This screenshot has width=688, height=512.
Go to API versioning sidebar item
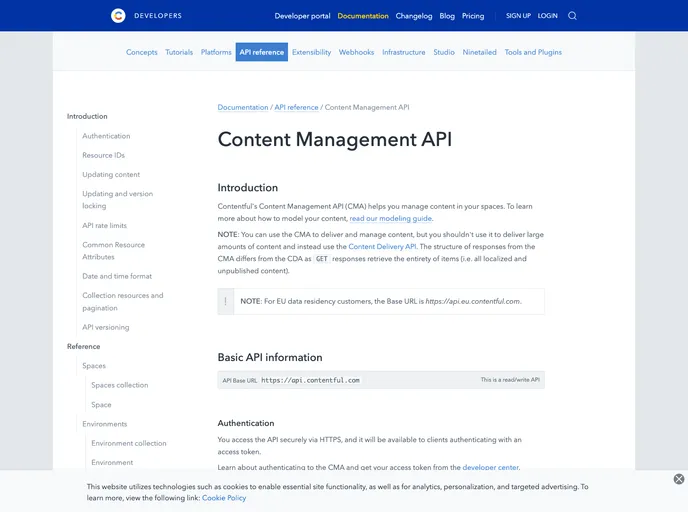[106, 327]
